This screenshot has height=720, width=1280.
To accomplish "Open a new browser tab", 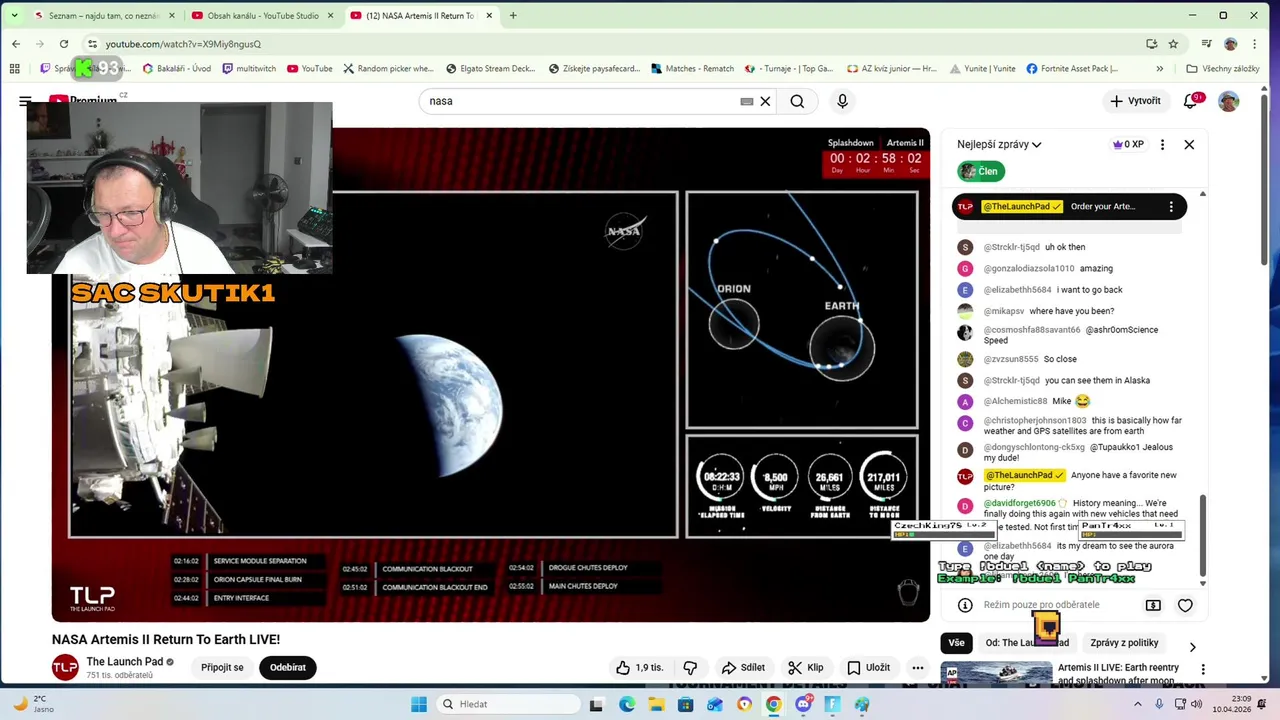I will (x=513, y=15).
